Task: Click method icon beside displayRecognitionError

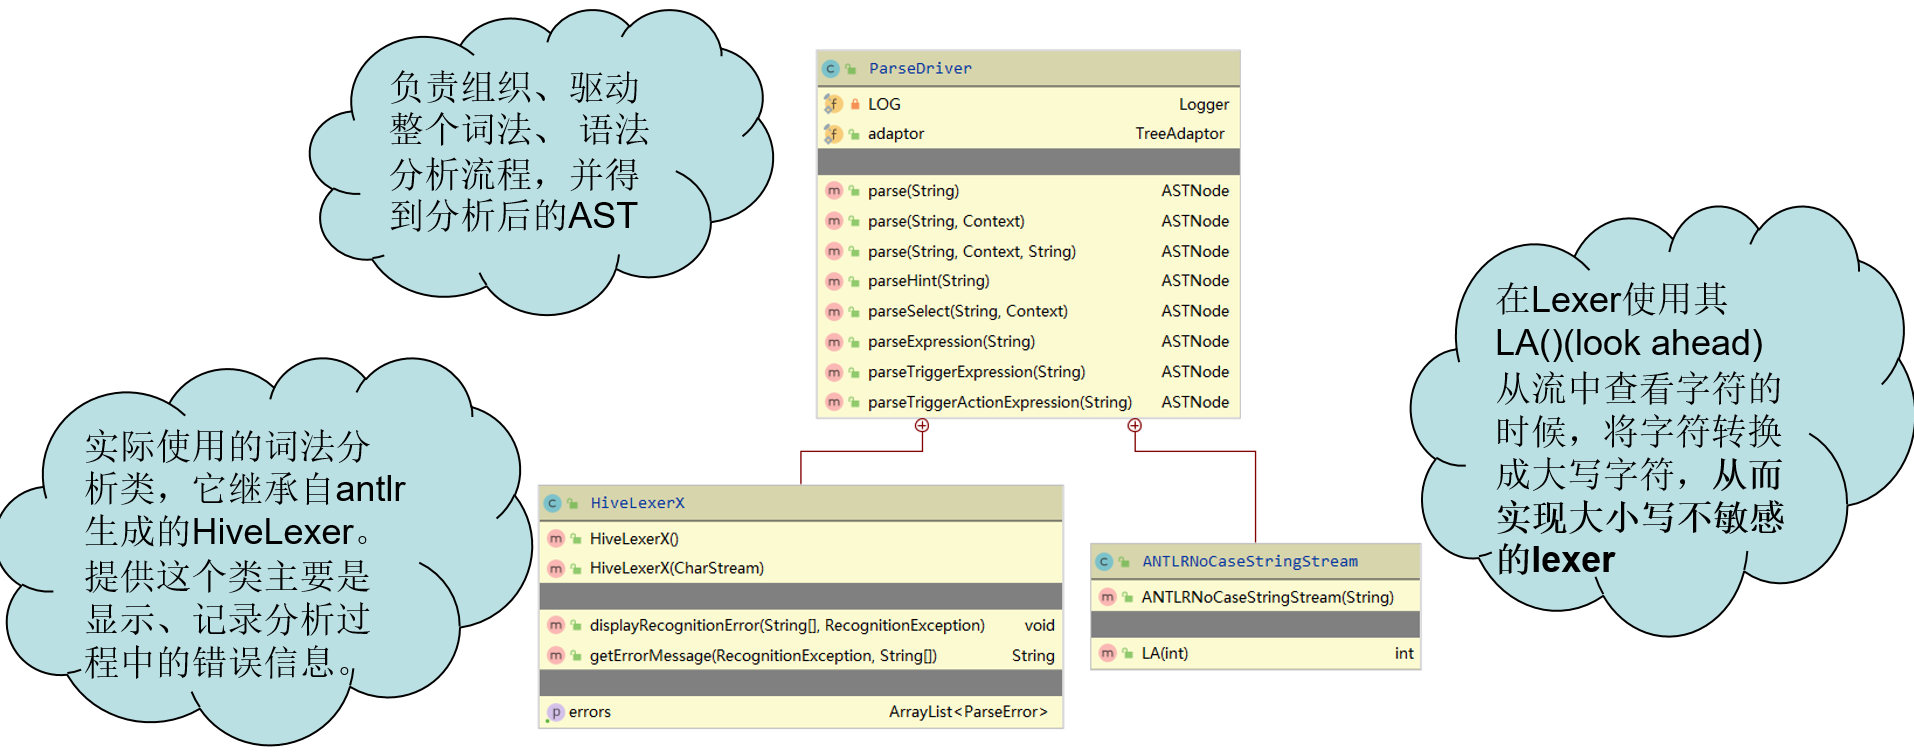Action: pos(556,626)
